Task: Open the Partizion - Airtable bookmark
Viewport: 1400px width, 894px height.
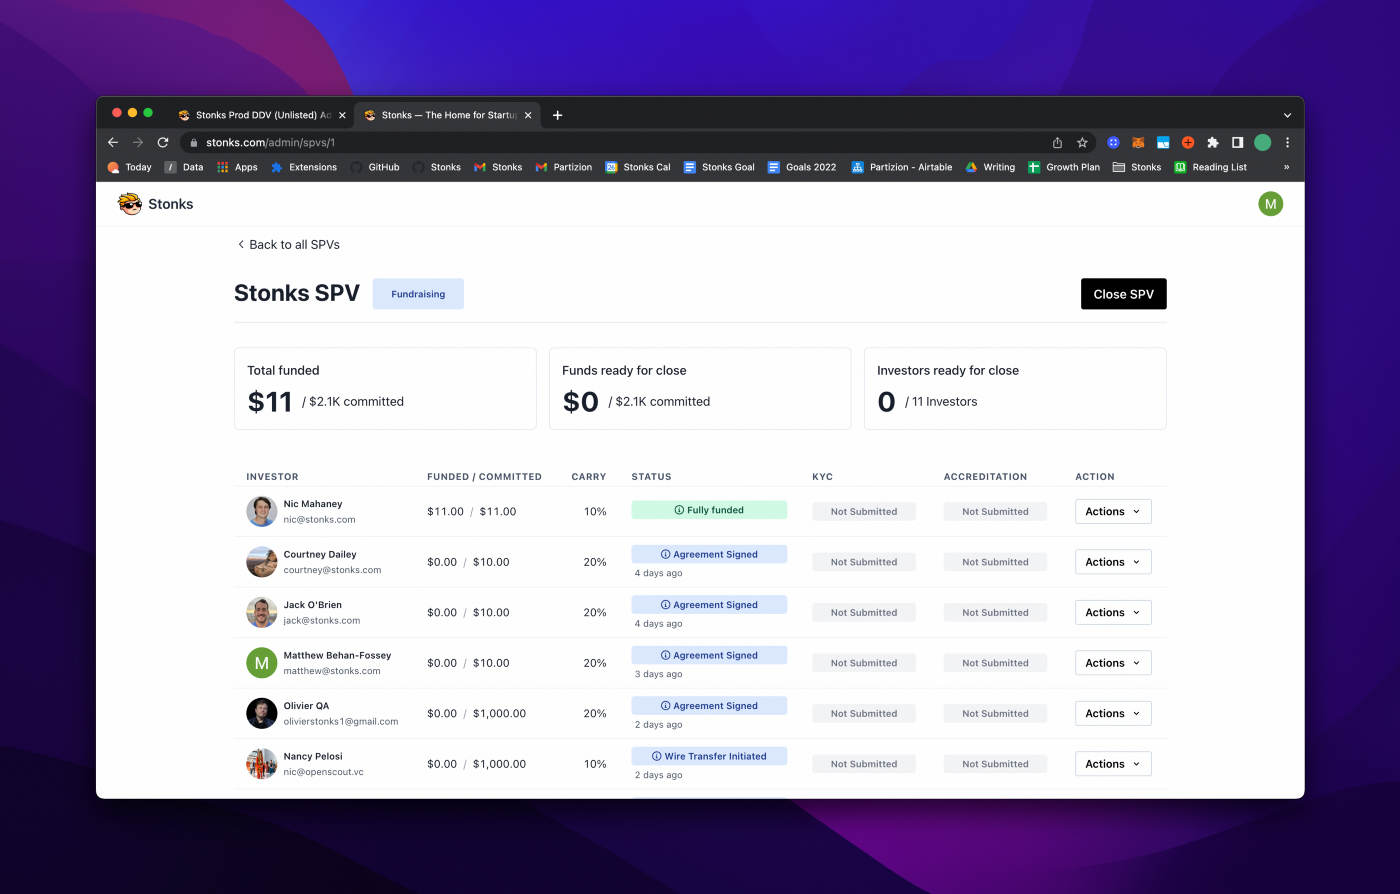Action: click(902, 167)
